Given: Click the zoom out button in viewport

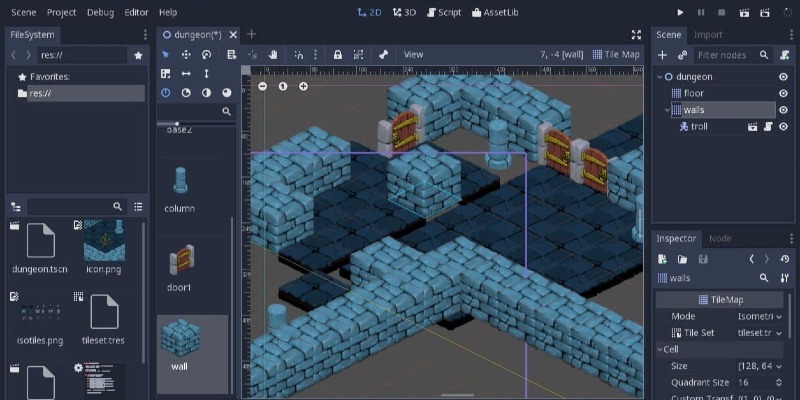Looking at the screenshot, I should tap(263, 86).
